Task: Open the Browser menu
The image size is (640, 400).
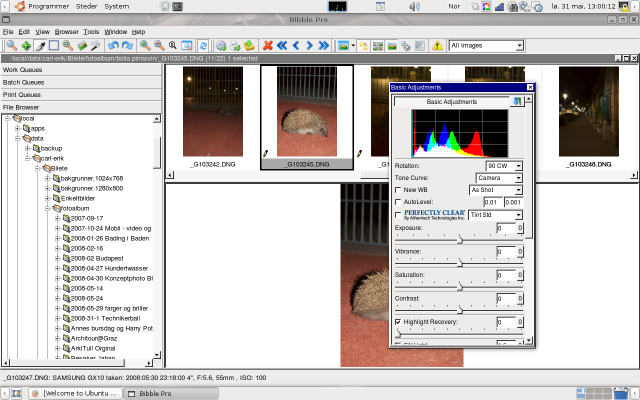Action: pyautogui.click(x=65, y=32)
